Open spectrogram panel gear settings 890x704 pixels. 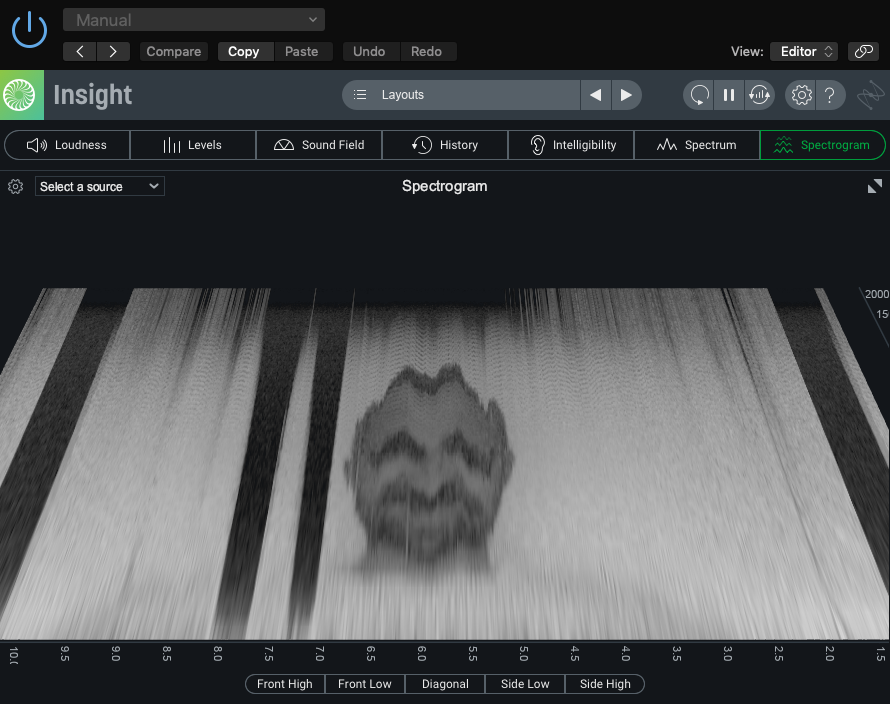click(15, 186)
